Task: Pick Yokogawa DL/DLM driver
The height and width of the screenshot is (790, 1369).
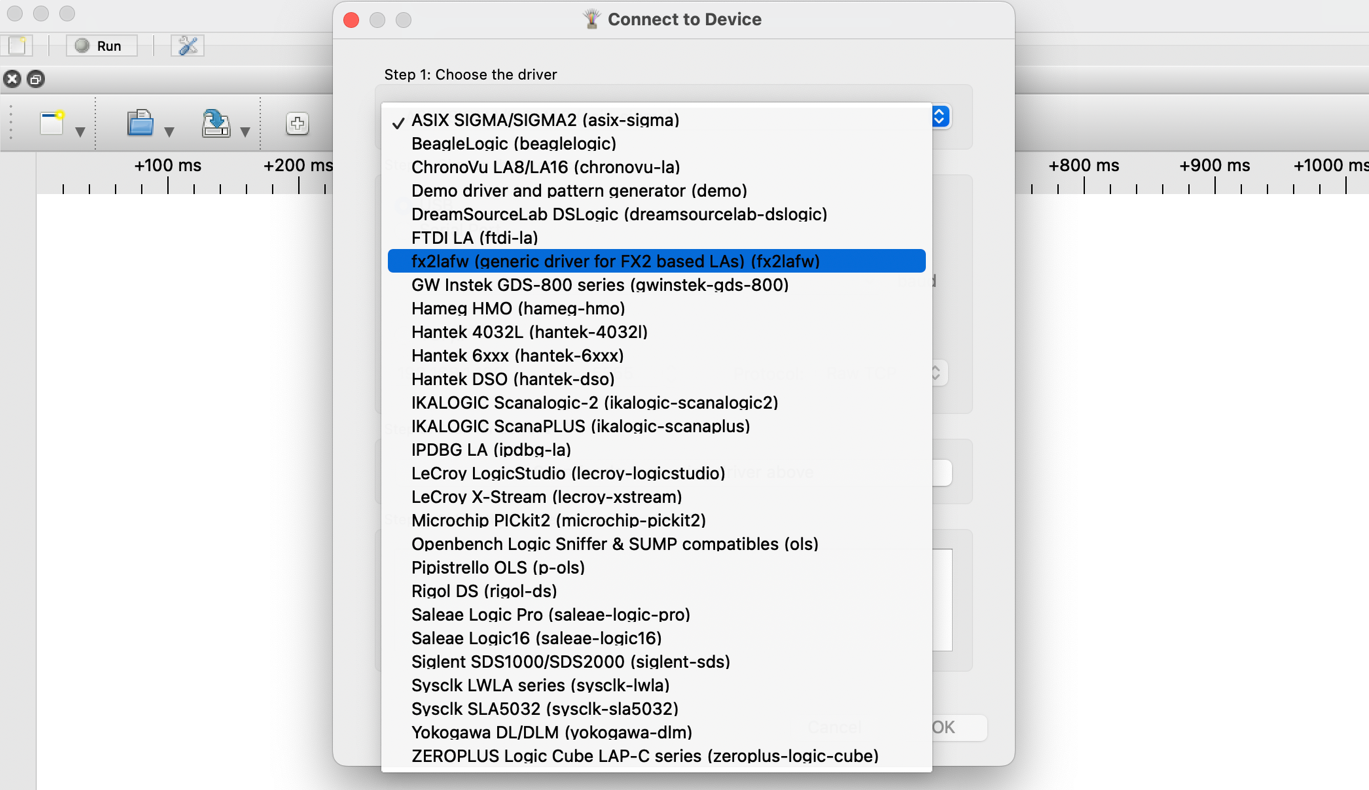Action: point(656,732)
